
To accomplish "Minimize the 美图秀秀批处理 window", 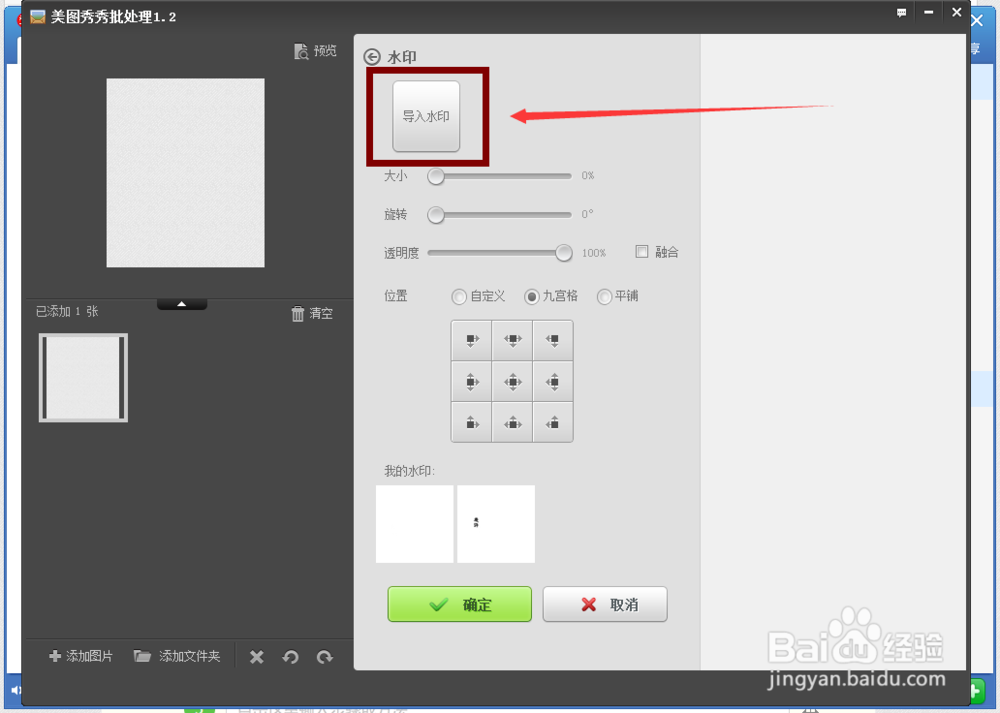I will click(x=929, y=13).
